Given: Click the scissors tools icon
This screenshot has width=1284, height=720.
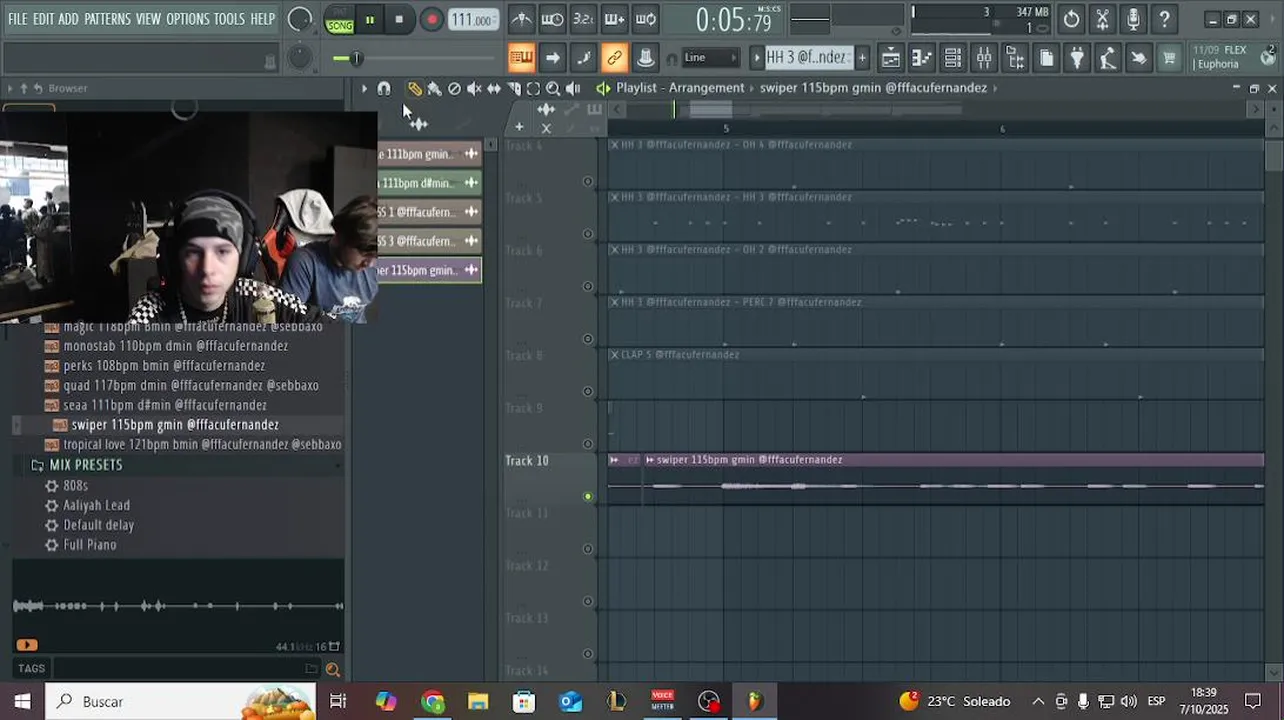Looking at the screenshot, I should pyautogui.click(x=1102, y=19).
